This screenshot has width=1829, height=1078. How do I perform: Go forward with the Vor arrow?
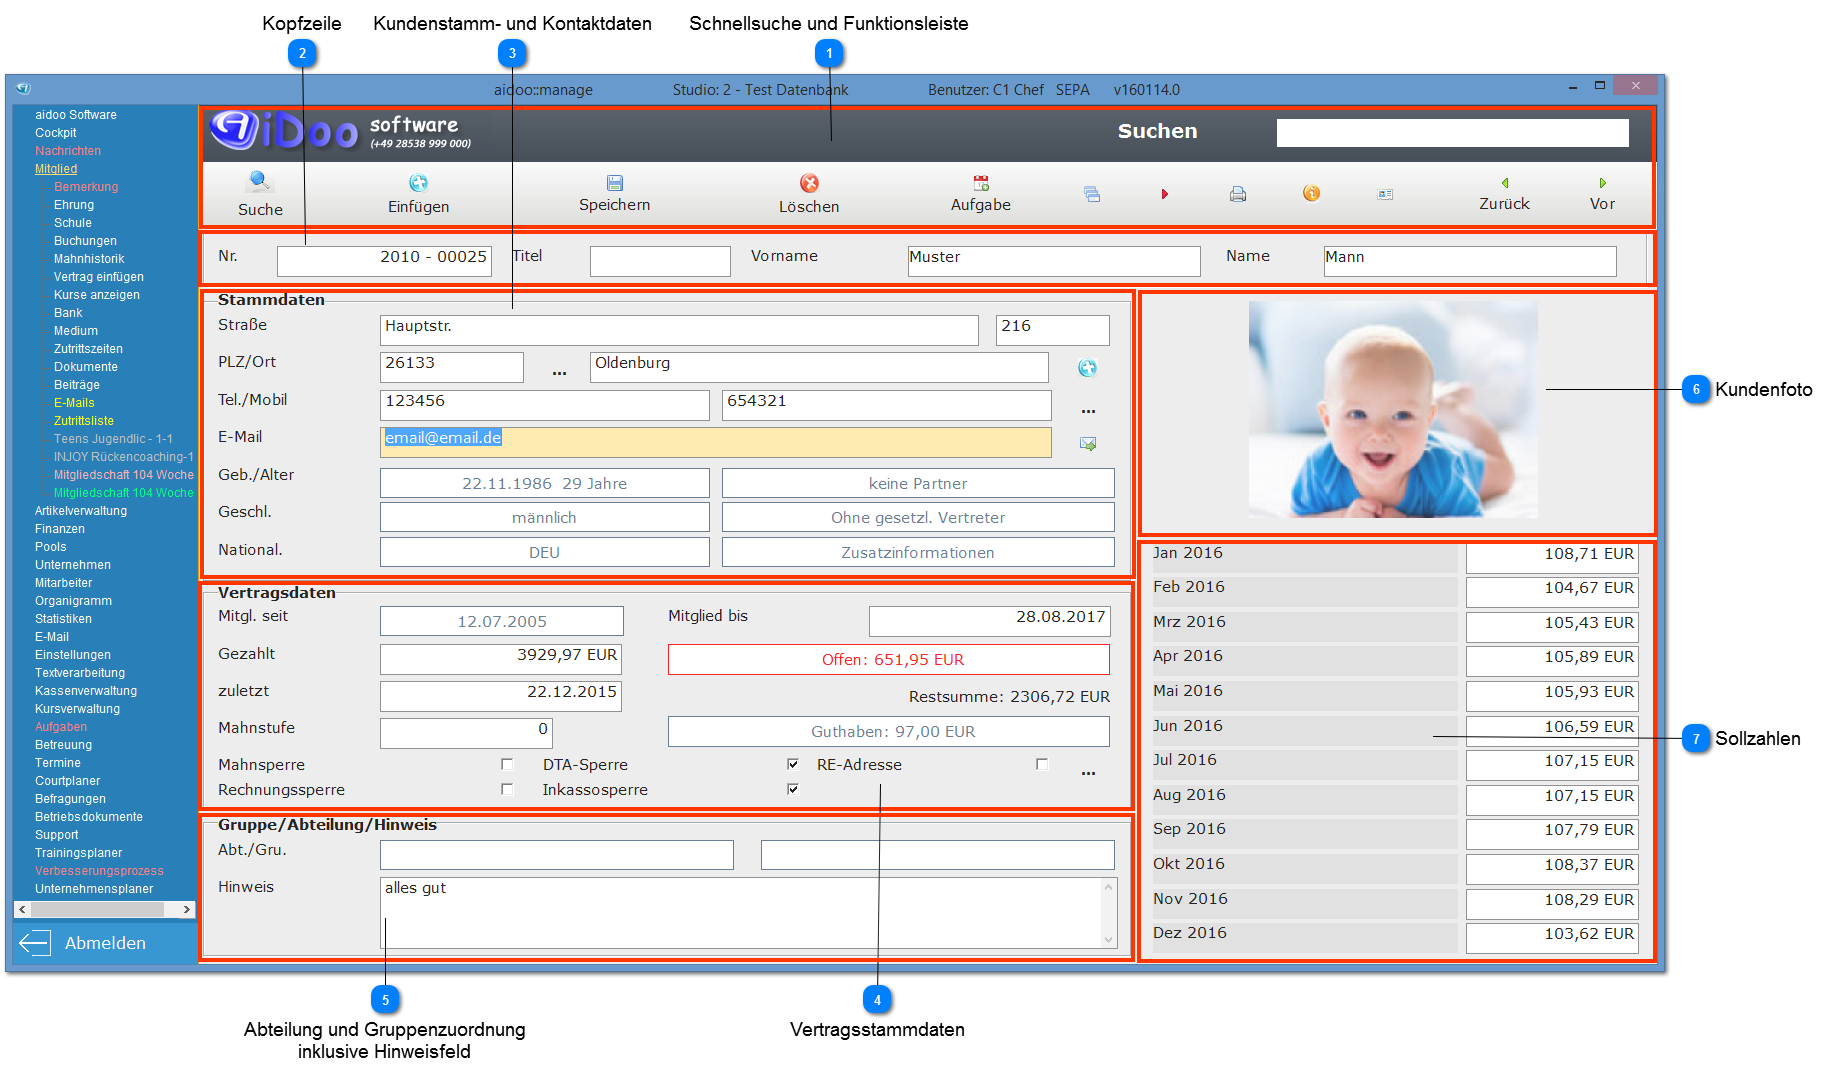1602,183
